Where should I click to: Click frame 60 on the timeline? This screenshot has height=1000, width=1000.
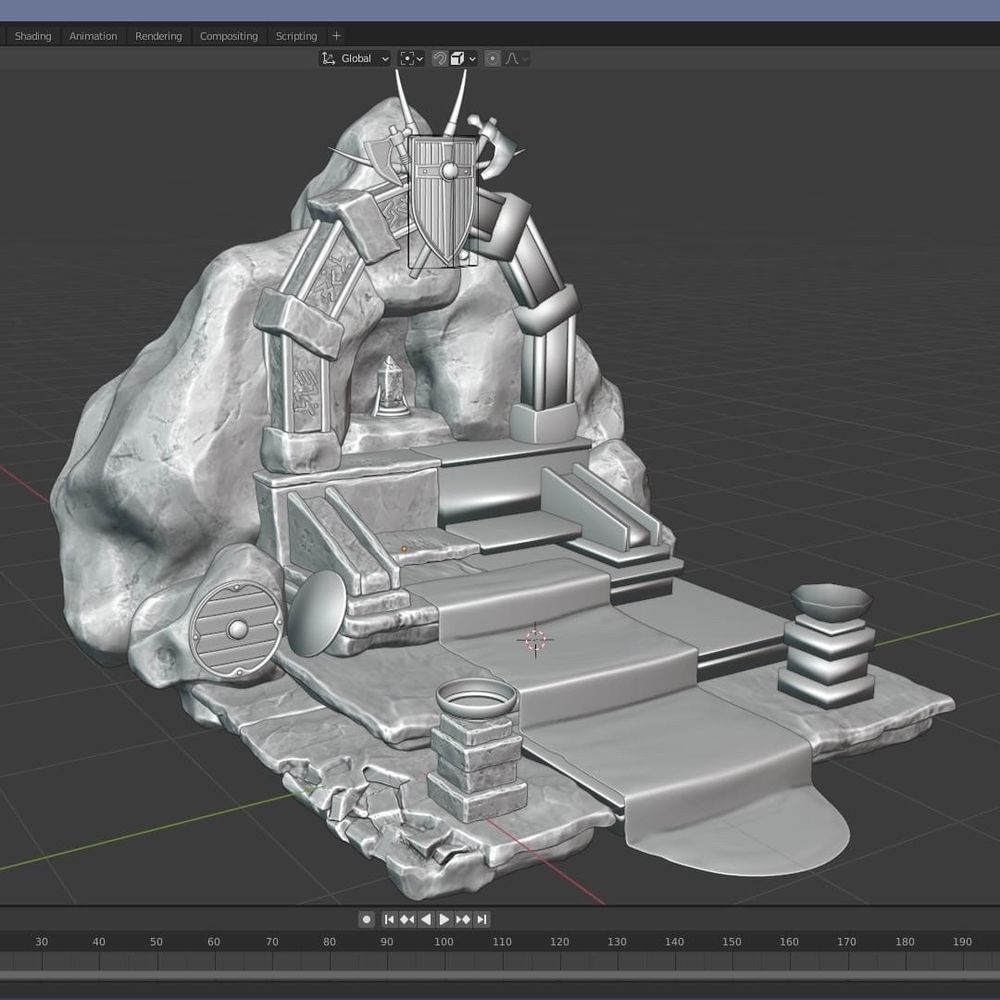pos(214,941)
